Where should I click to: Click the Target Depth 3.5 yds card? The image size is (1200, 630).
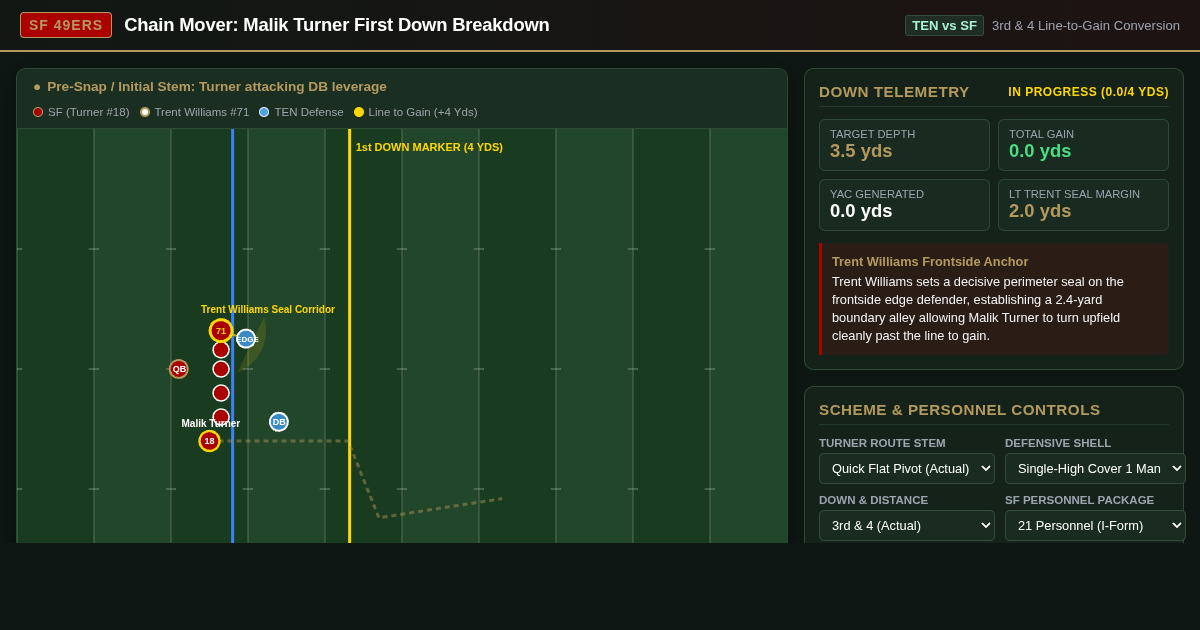(x=904, y=145)
